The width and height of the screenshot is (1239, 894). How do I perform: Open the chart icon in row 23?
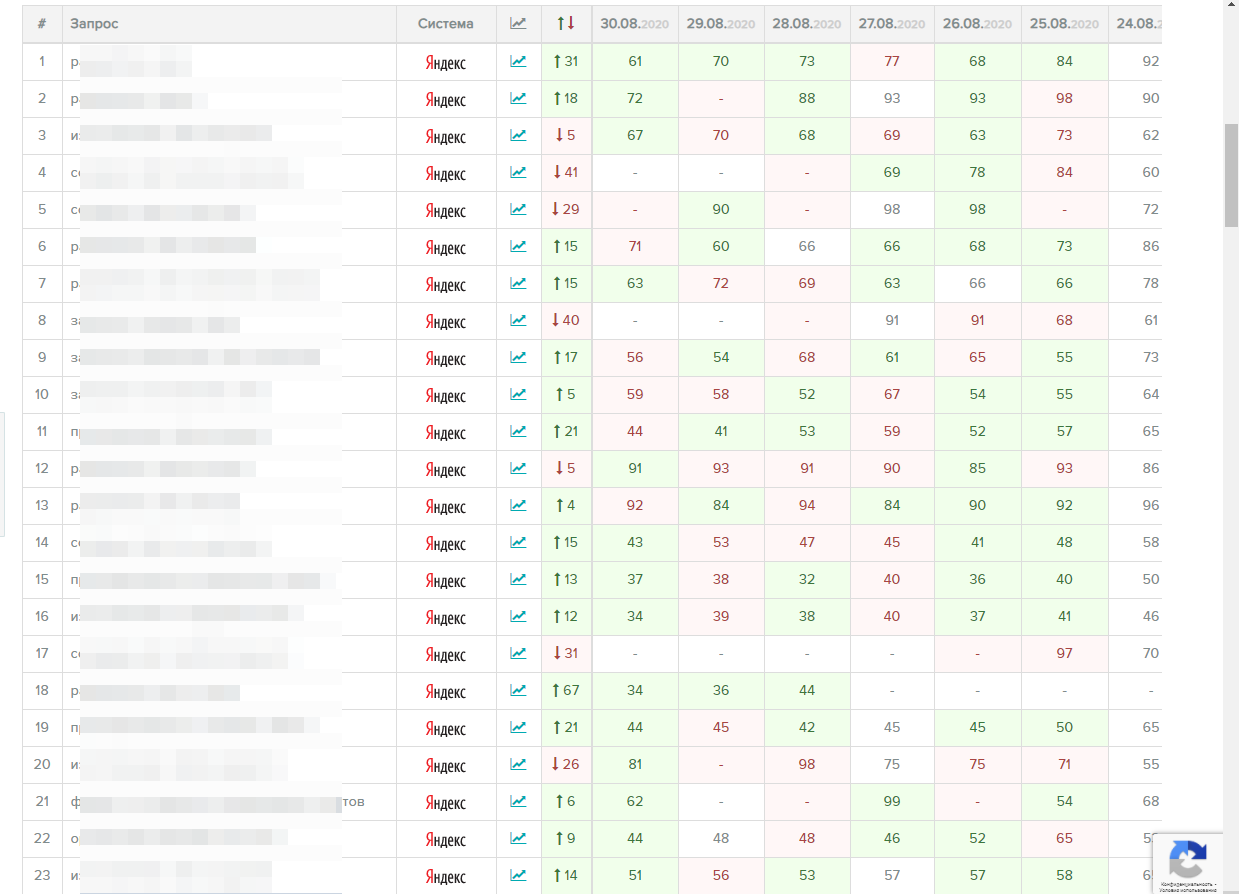(x=518, y=875)
